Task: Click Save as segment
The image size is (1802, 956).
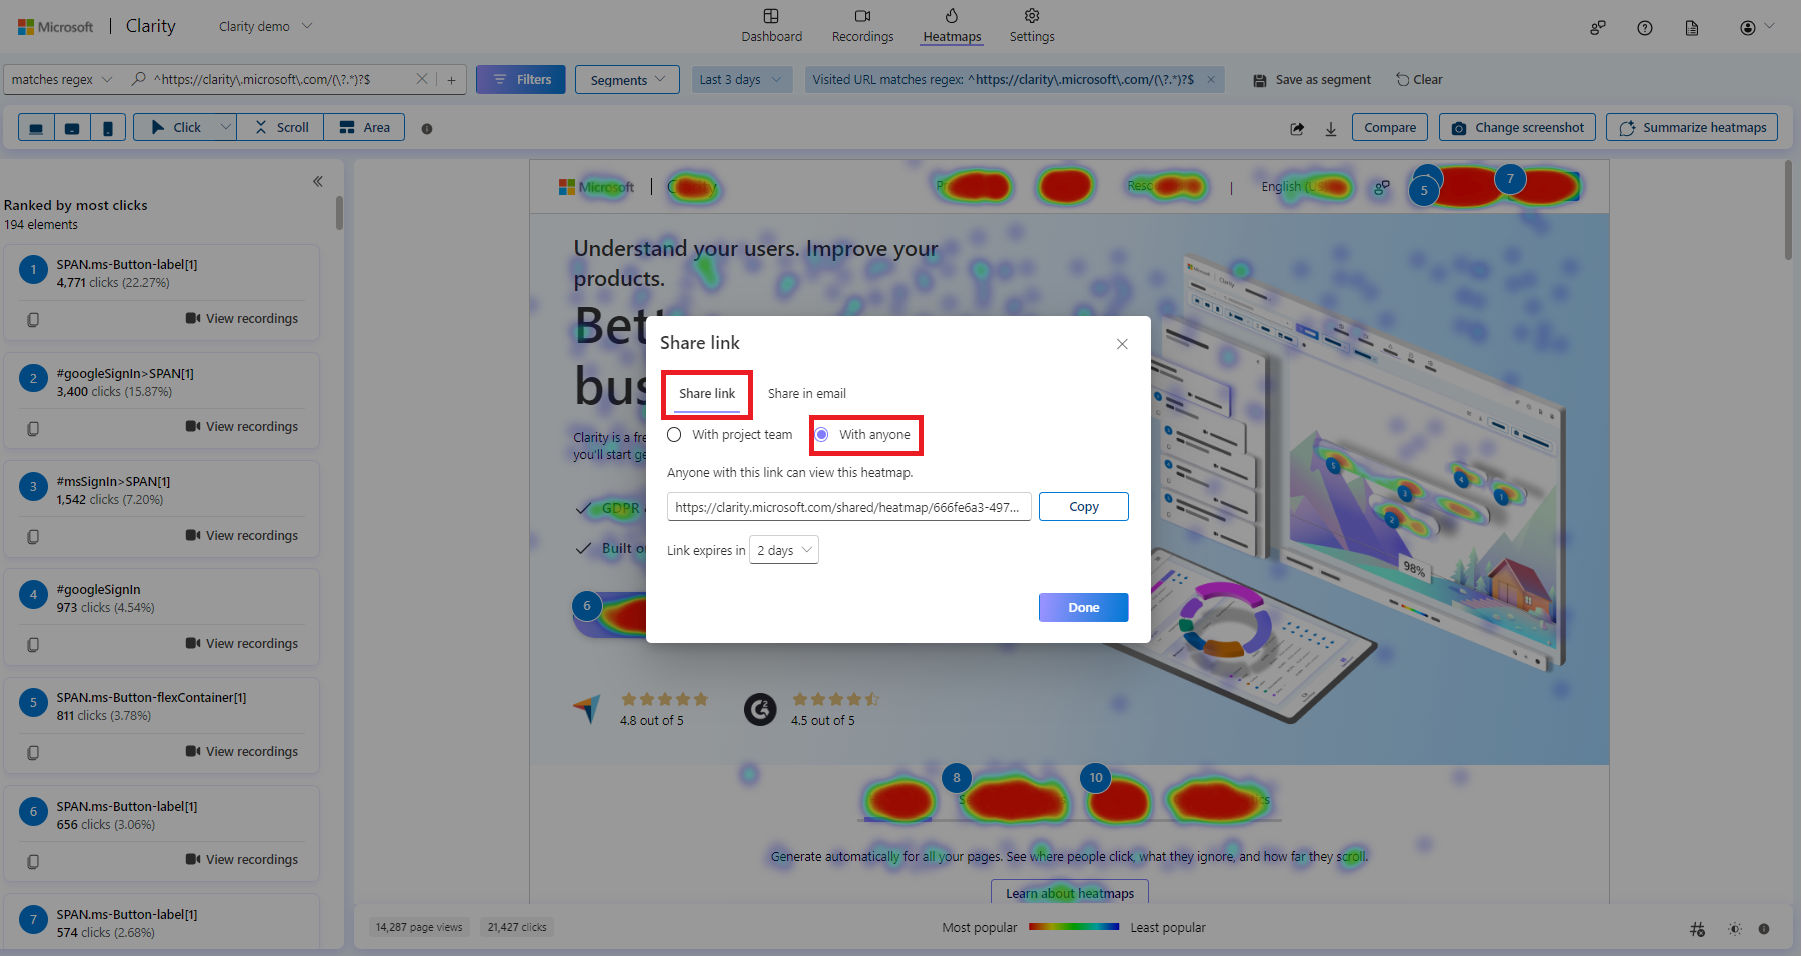Action: point(1312,80)
